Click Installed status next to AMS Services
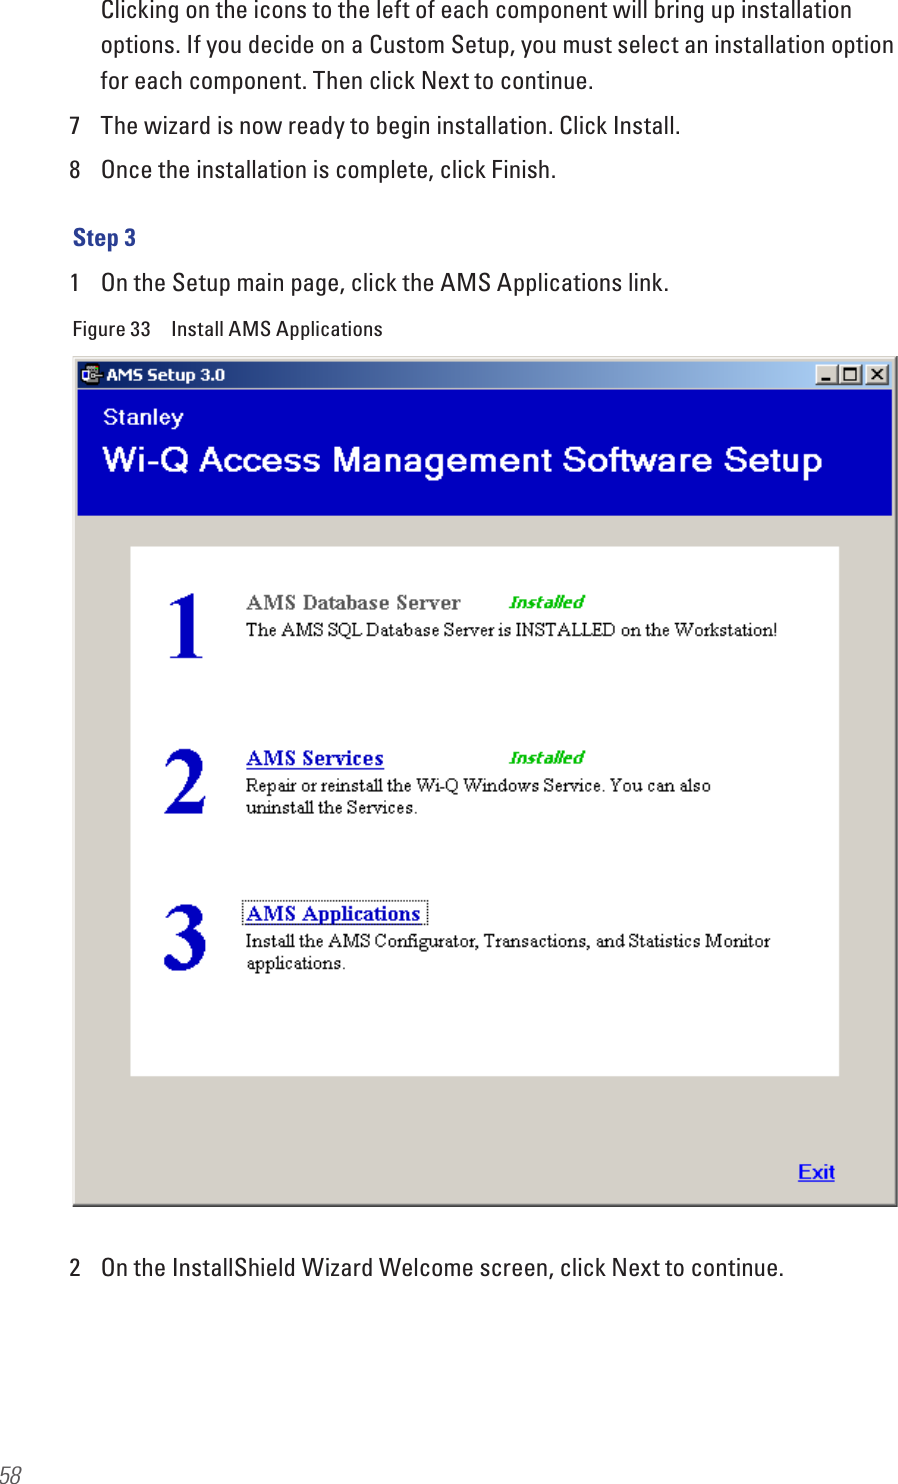 [x=546, y=757]
